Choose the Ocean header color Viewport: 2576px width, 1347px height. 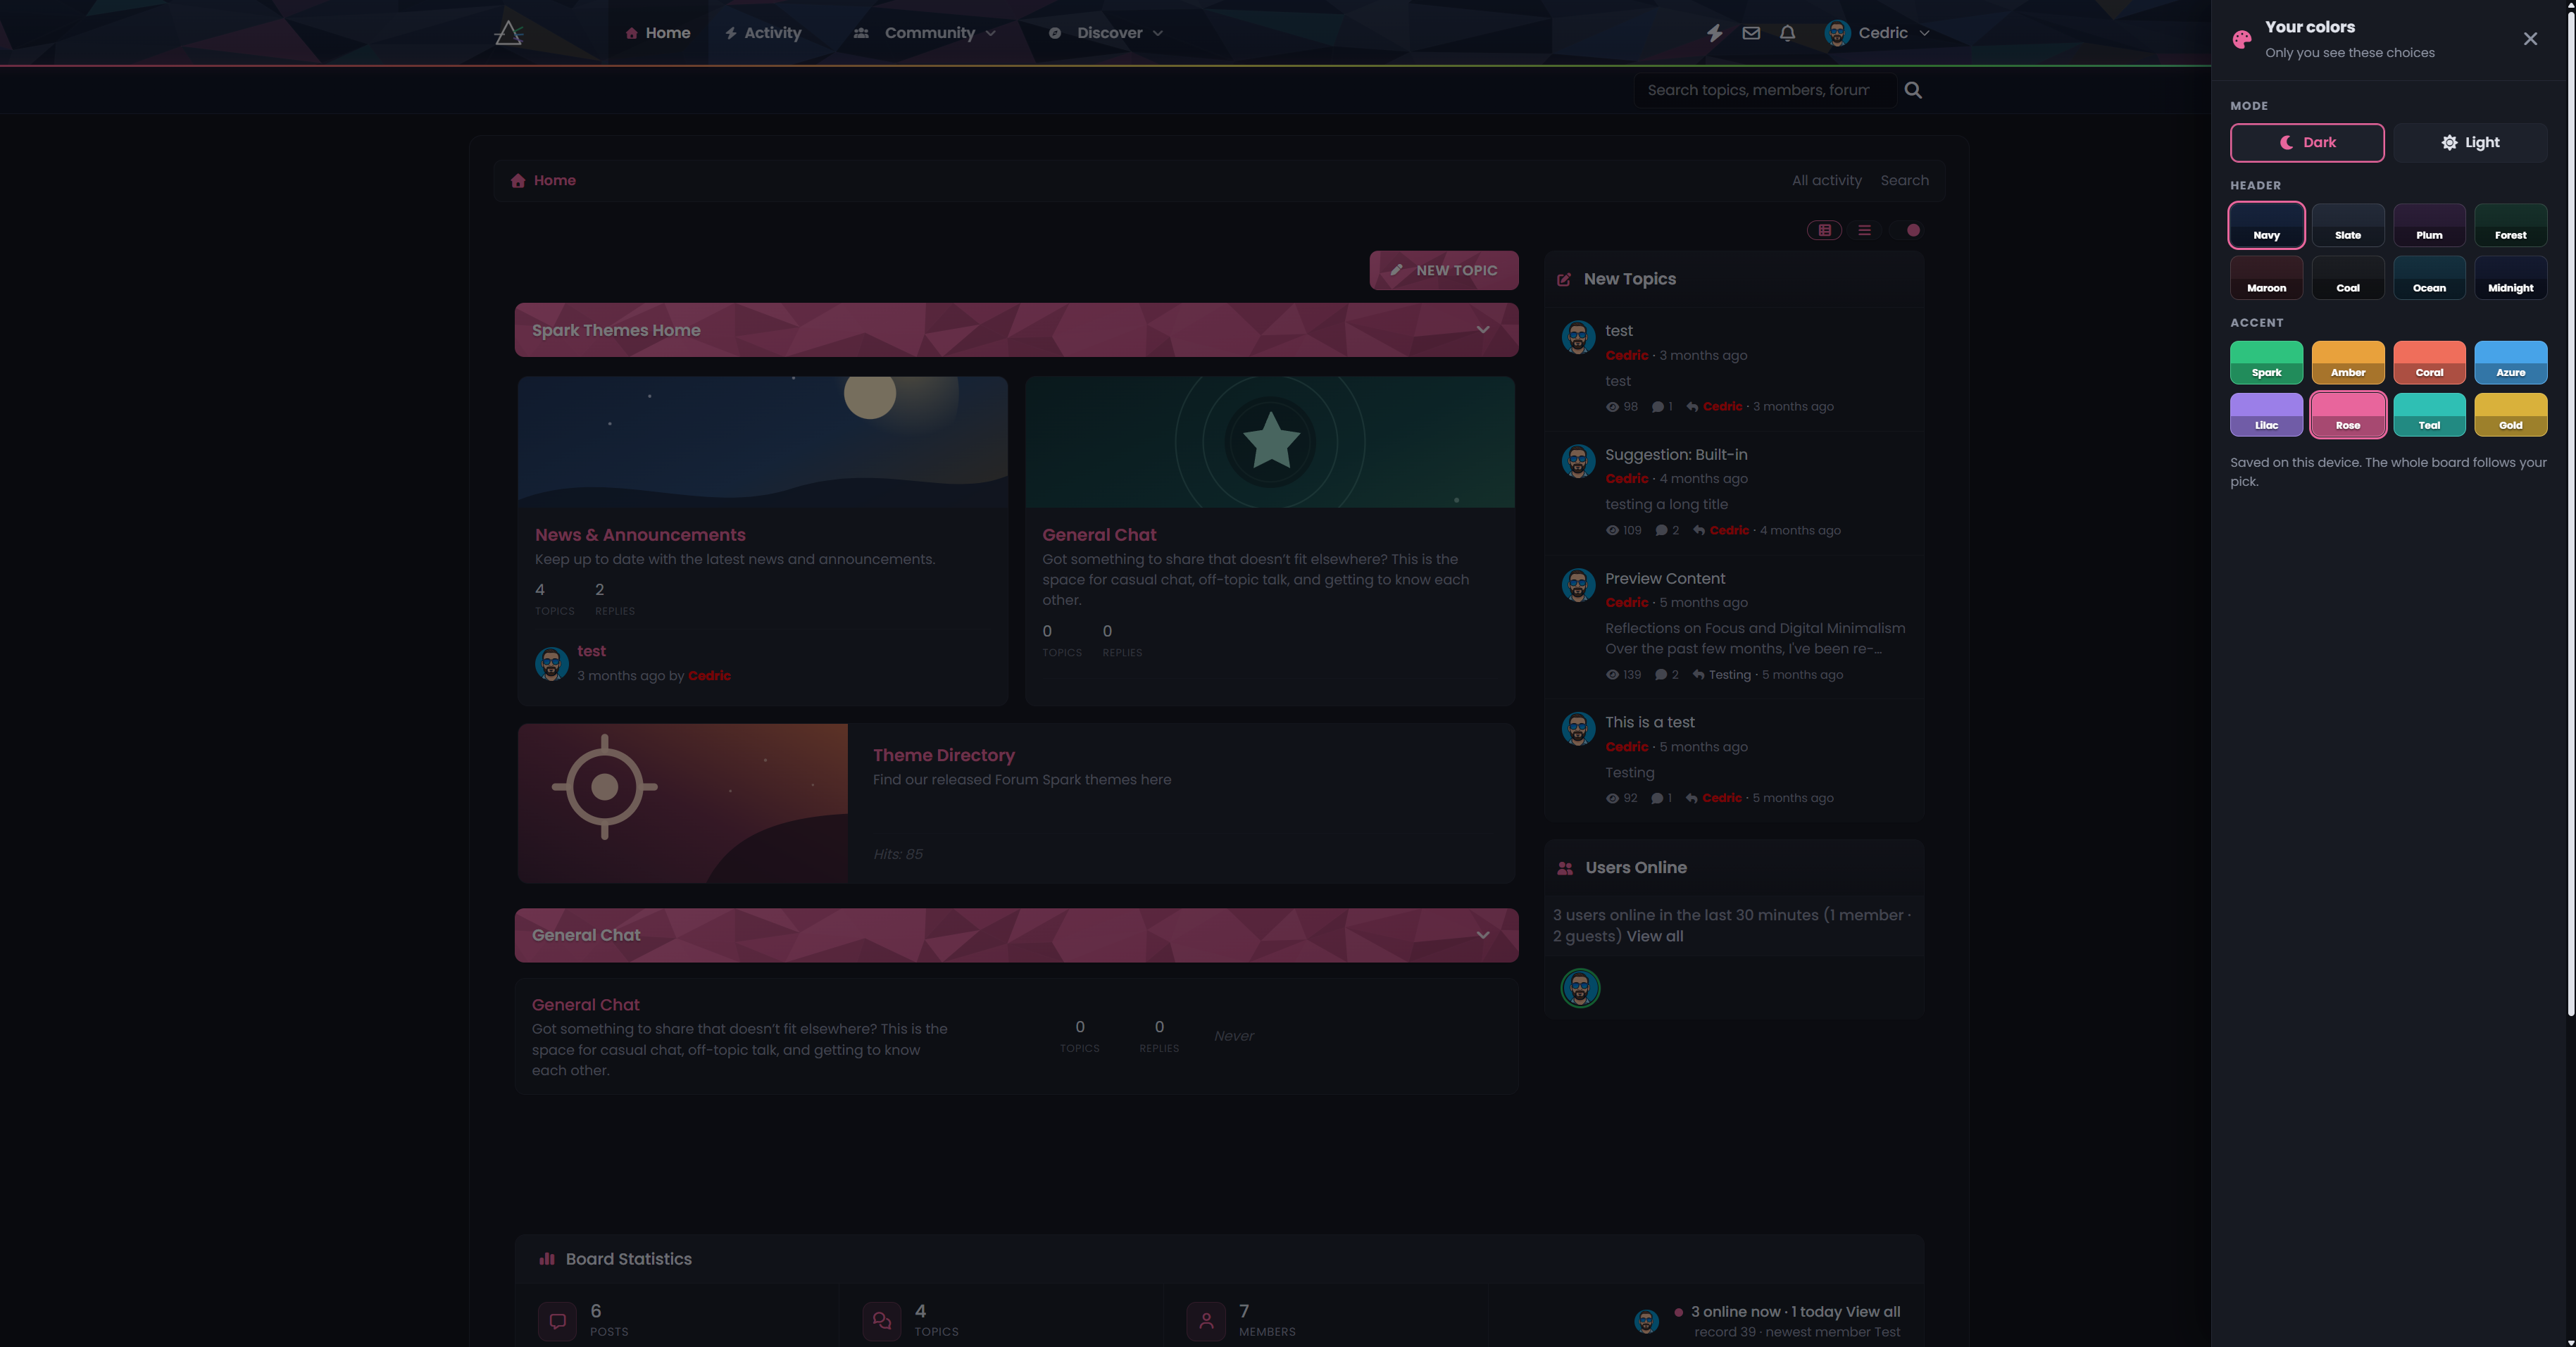[2429, 278]
